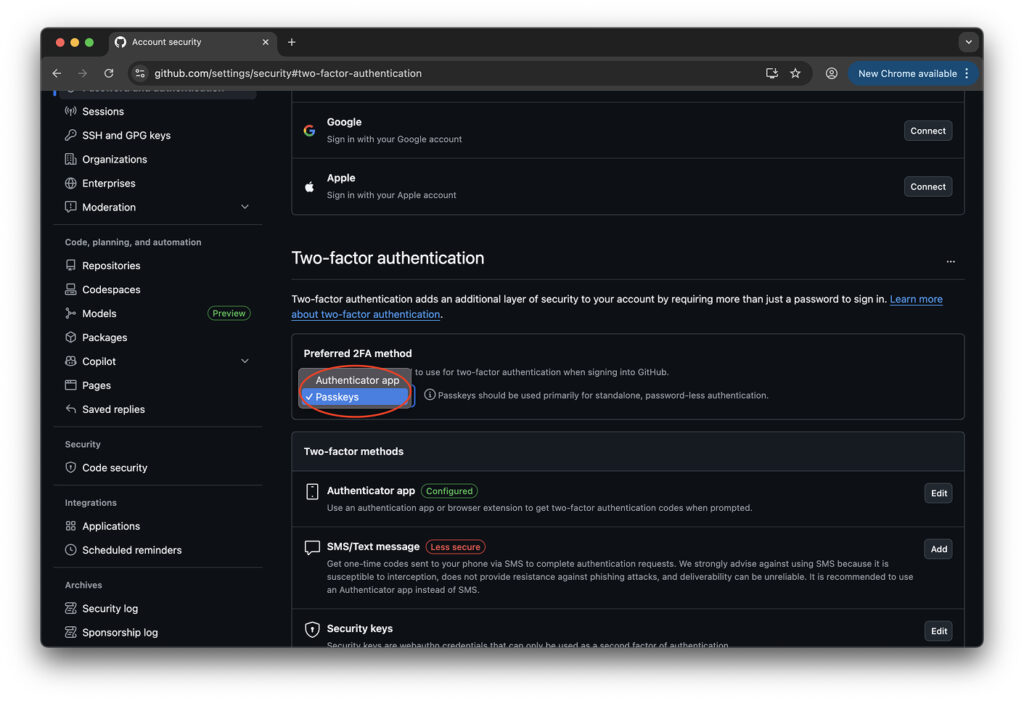1024x701 pixels.
Task: Add SMS/Text message method
Action: (938, 549)
